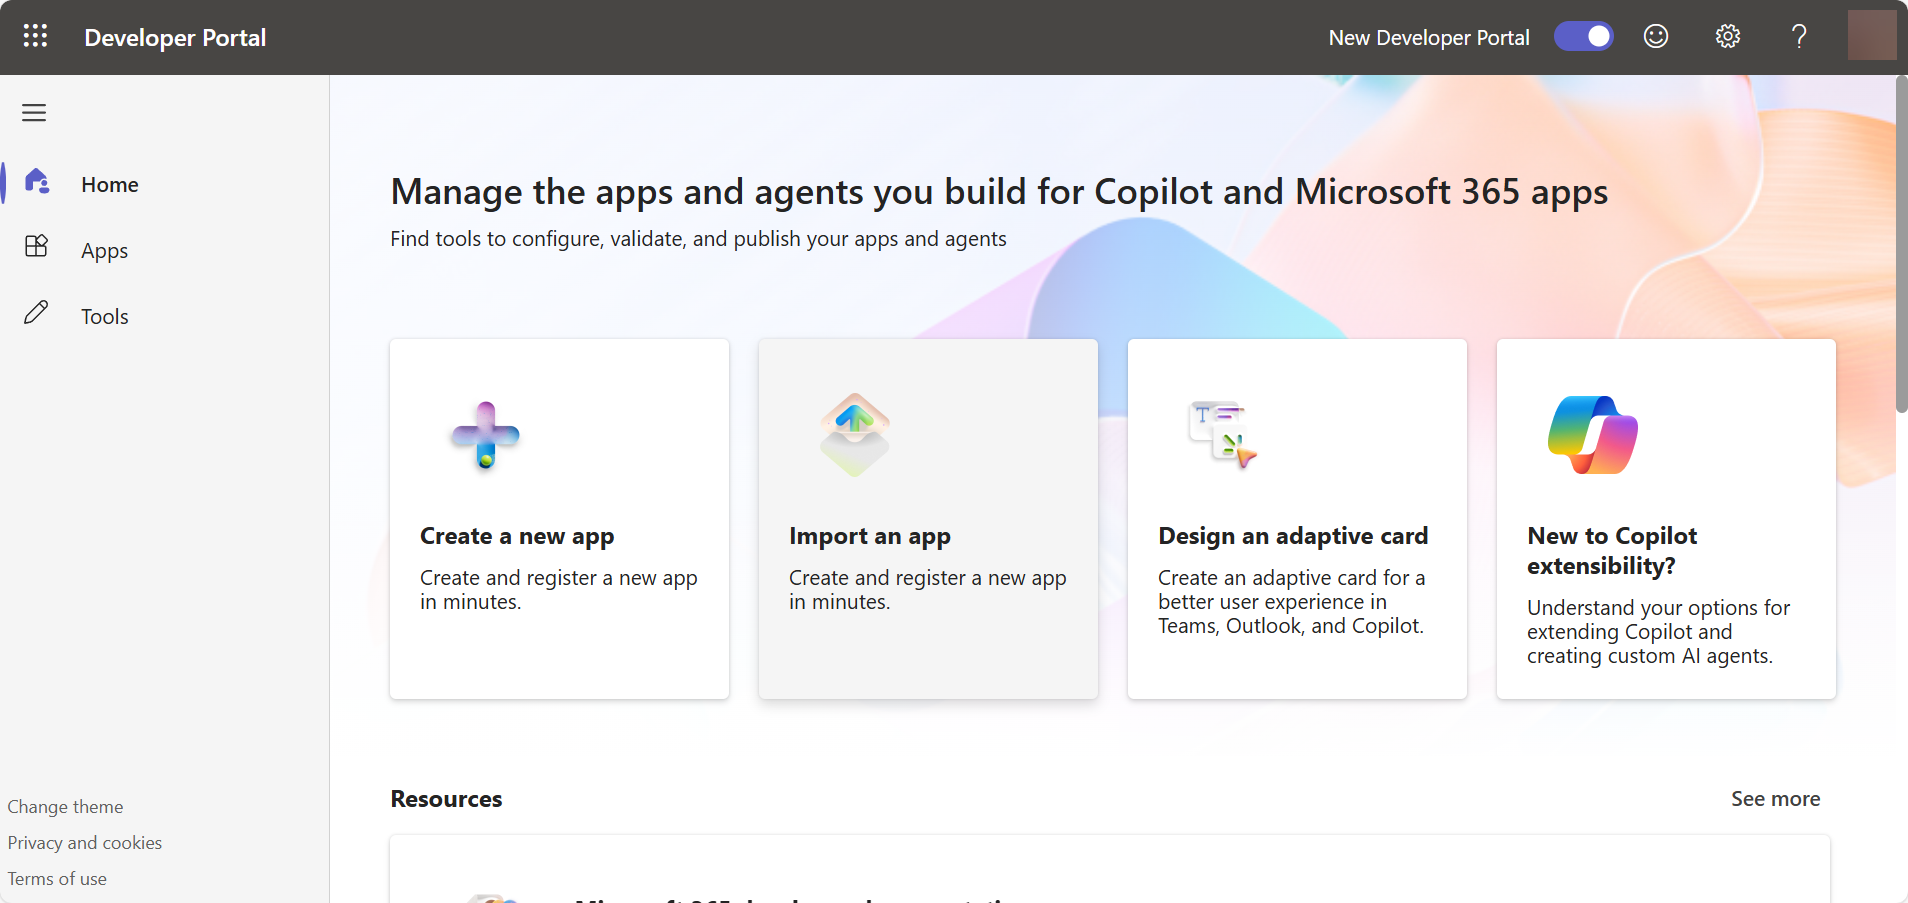Open the user profile avatar
This screenshot has width=1908, height=903.
(1871, 36)
